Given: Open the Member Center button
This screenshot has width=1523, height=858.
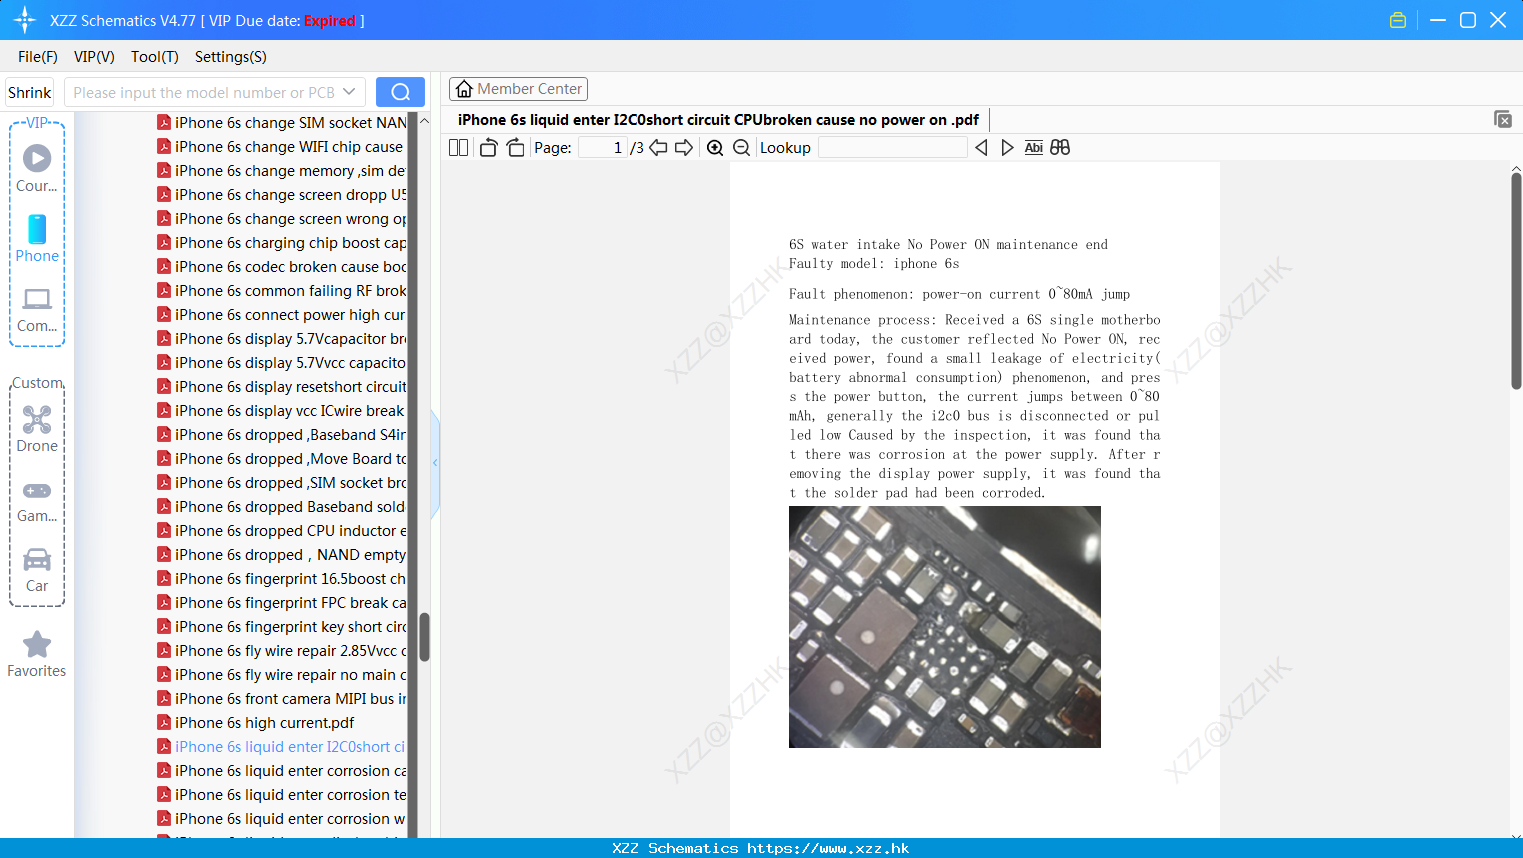Looking at the screenshot, I should (518, 89).
